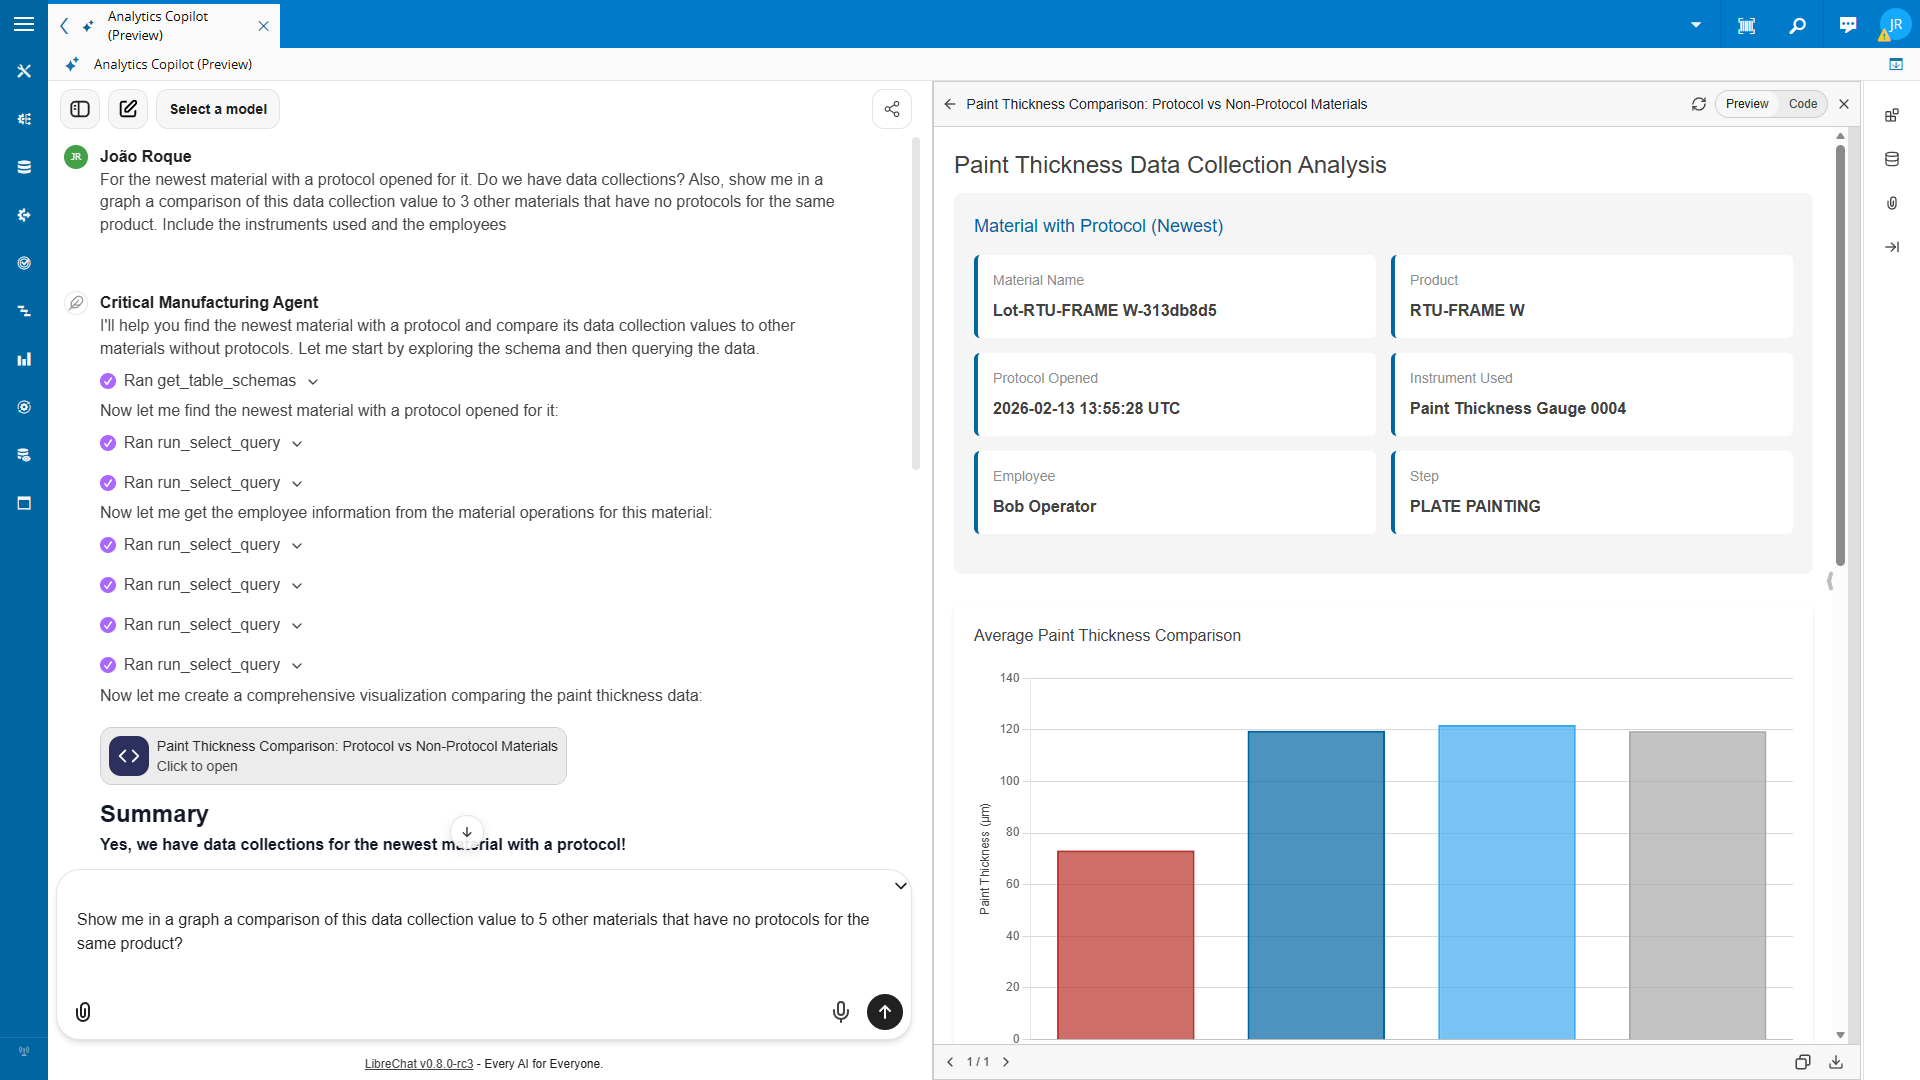This screenshot has width=1920, height=1080.
Task: Copy the artifact to clipboard
Action: (x=1802, y=1062)
